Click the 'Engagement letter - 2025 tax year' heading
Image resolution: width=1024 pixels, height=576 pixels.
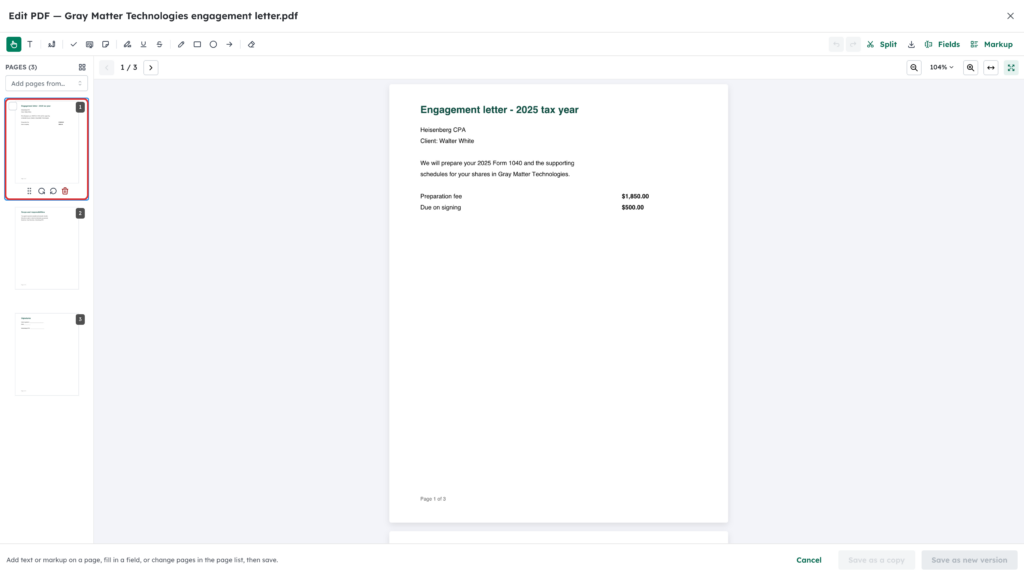pyautogui.click(x=499, y=110)
